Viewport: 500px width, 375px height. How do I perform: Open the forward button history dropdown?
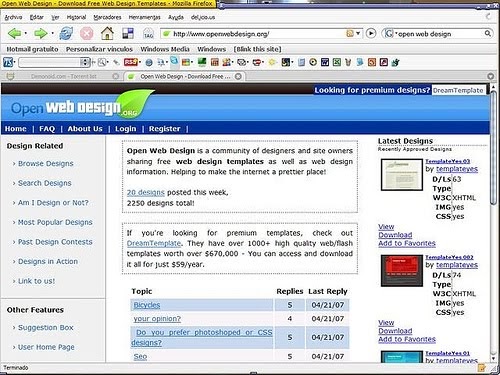(52, 33)
